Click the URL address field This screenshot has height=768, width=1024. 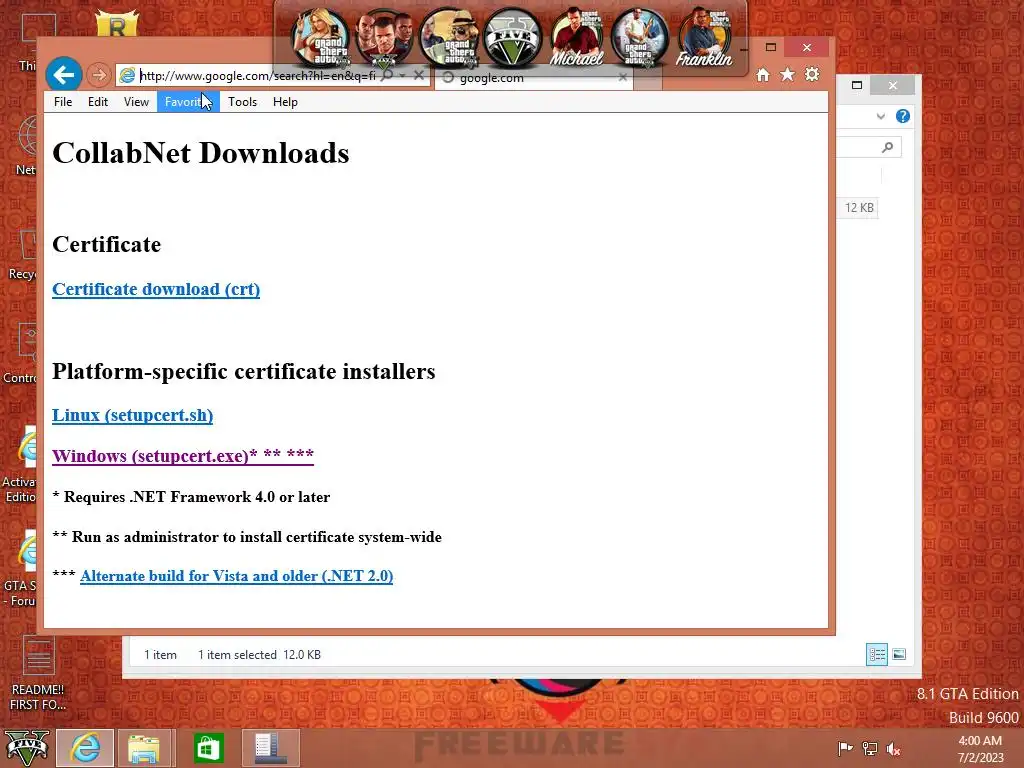pyautogui.click(x=257, y=75)
